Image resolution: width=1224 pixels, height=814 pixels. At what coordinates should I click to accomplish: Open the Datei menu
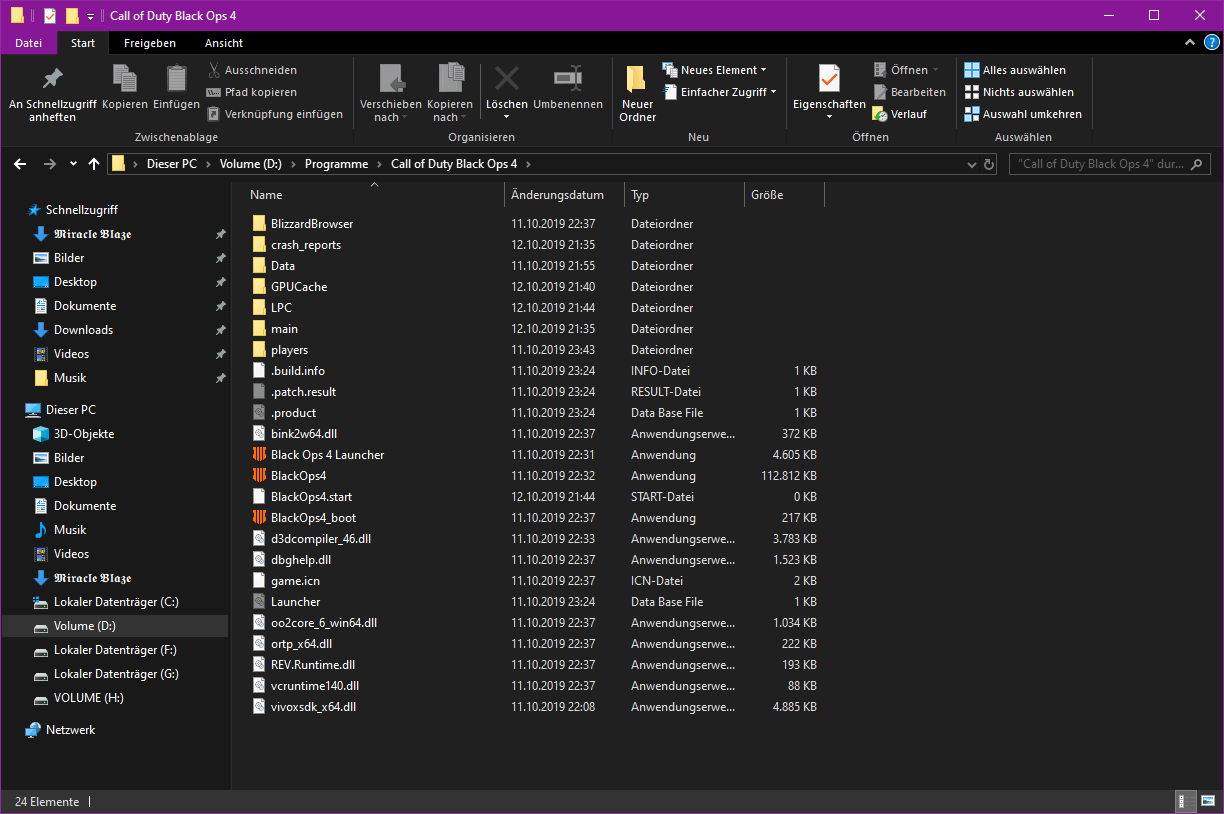(x=29, y=43)
